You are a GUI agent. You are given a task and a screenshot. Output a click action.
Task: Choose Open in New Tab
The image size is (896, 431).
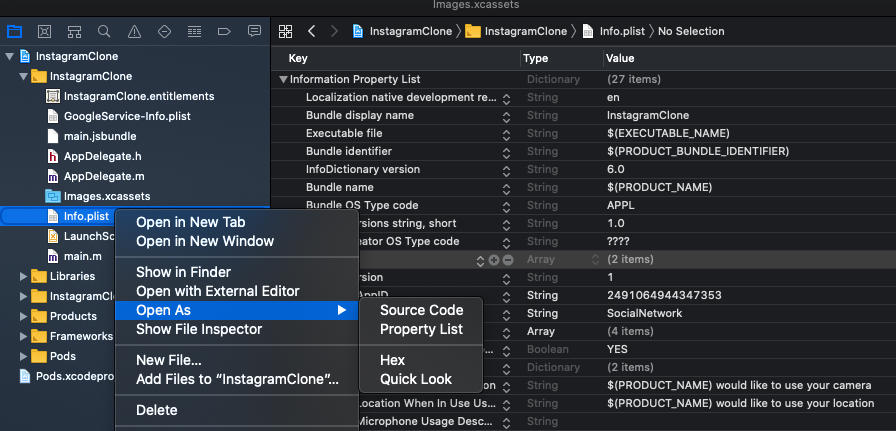190,222
